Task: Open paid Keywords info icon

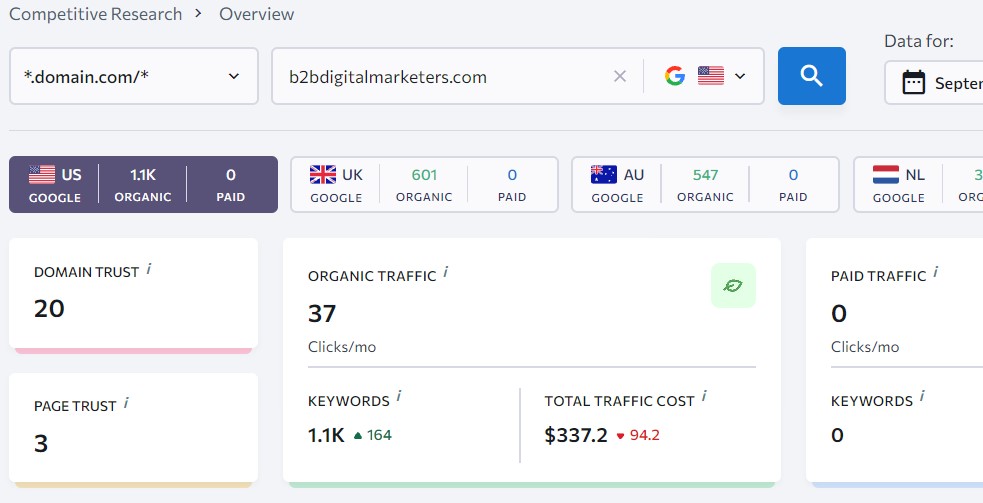Action: 922,396
